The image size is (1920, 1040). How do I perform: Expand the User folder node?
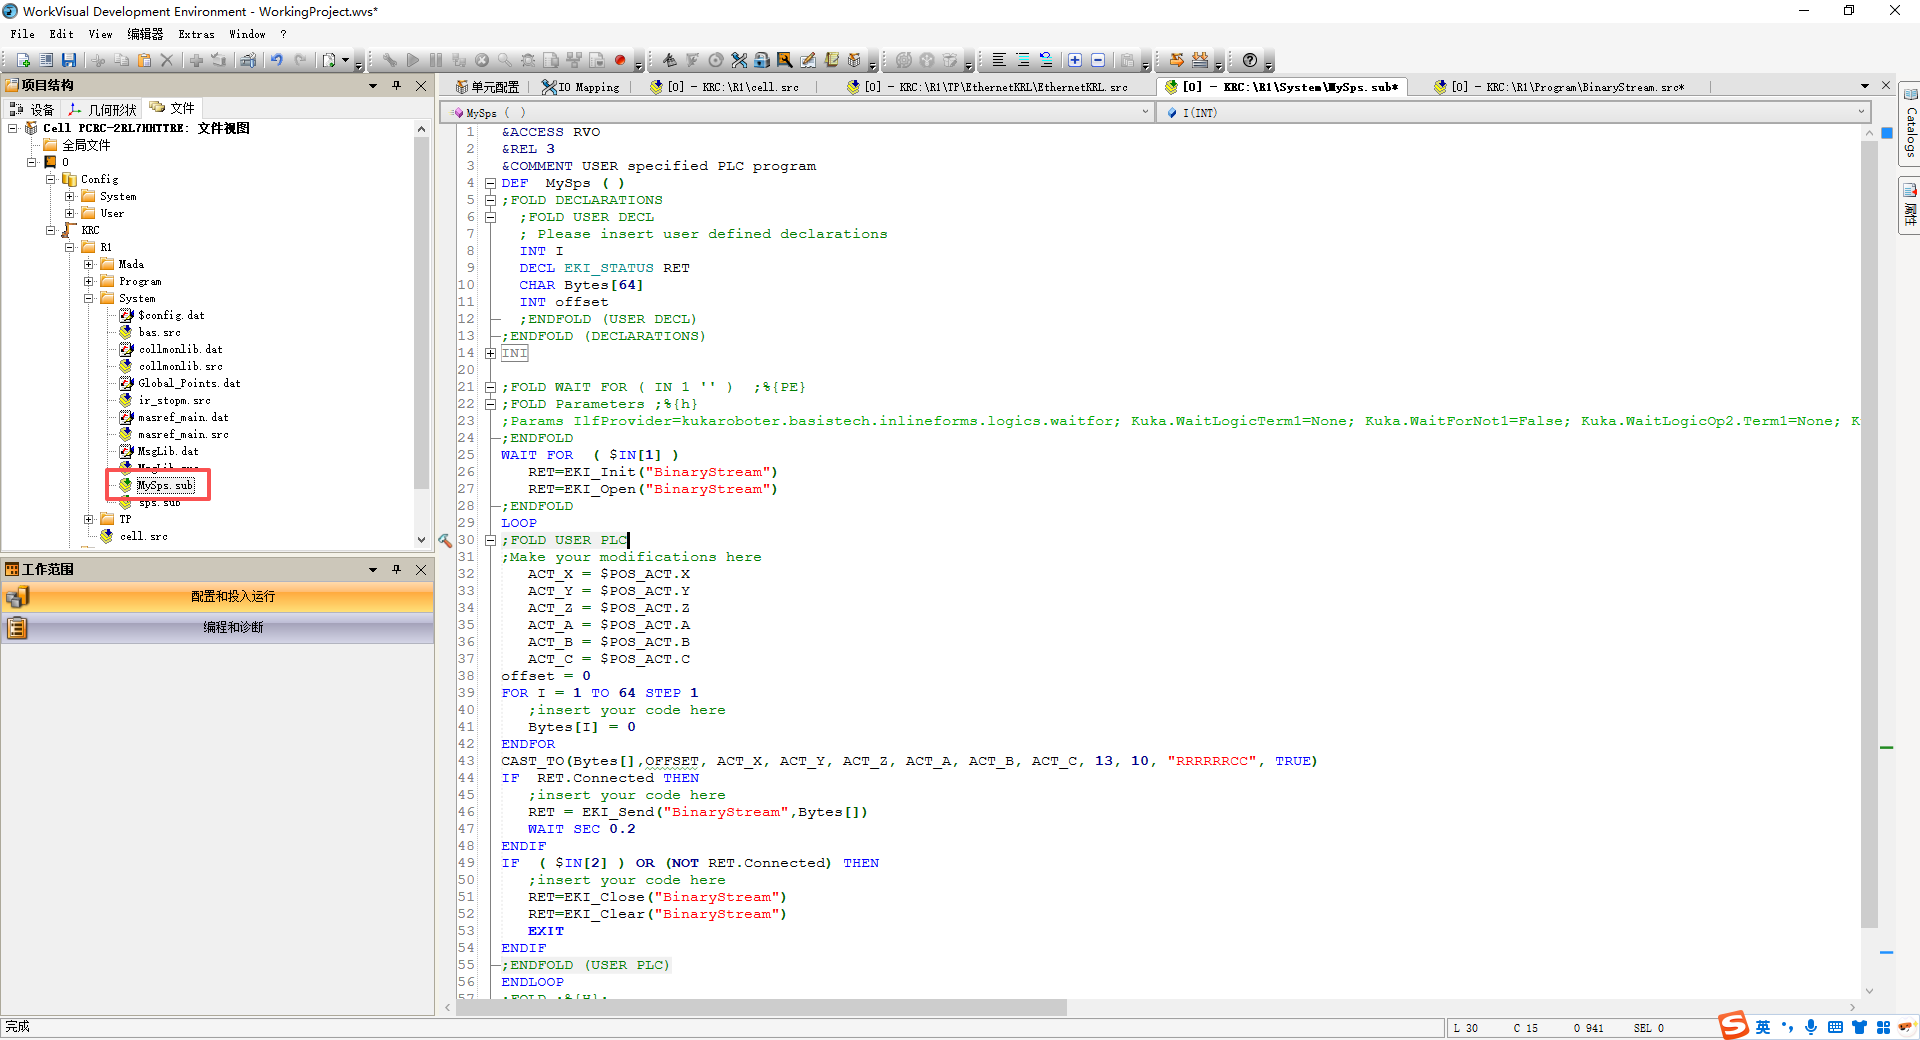click(69, 213)
